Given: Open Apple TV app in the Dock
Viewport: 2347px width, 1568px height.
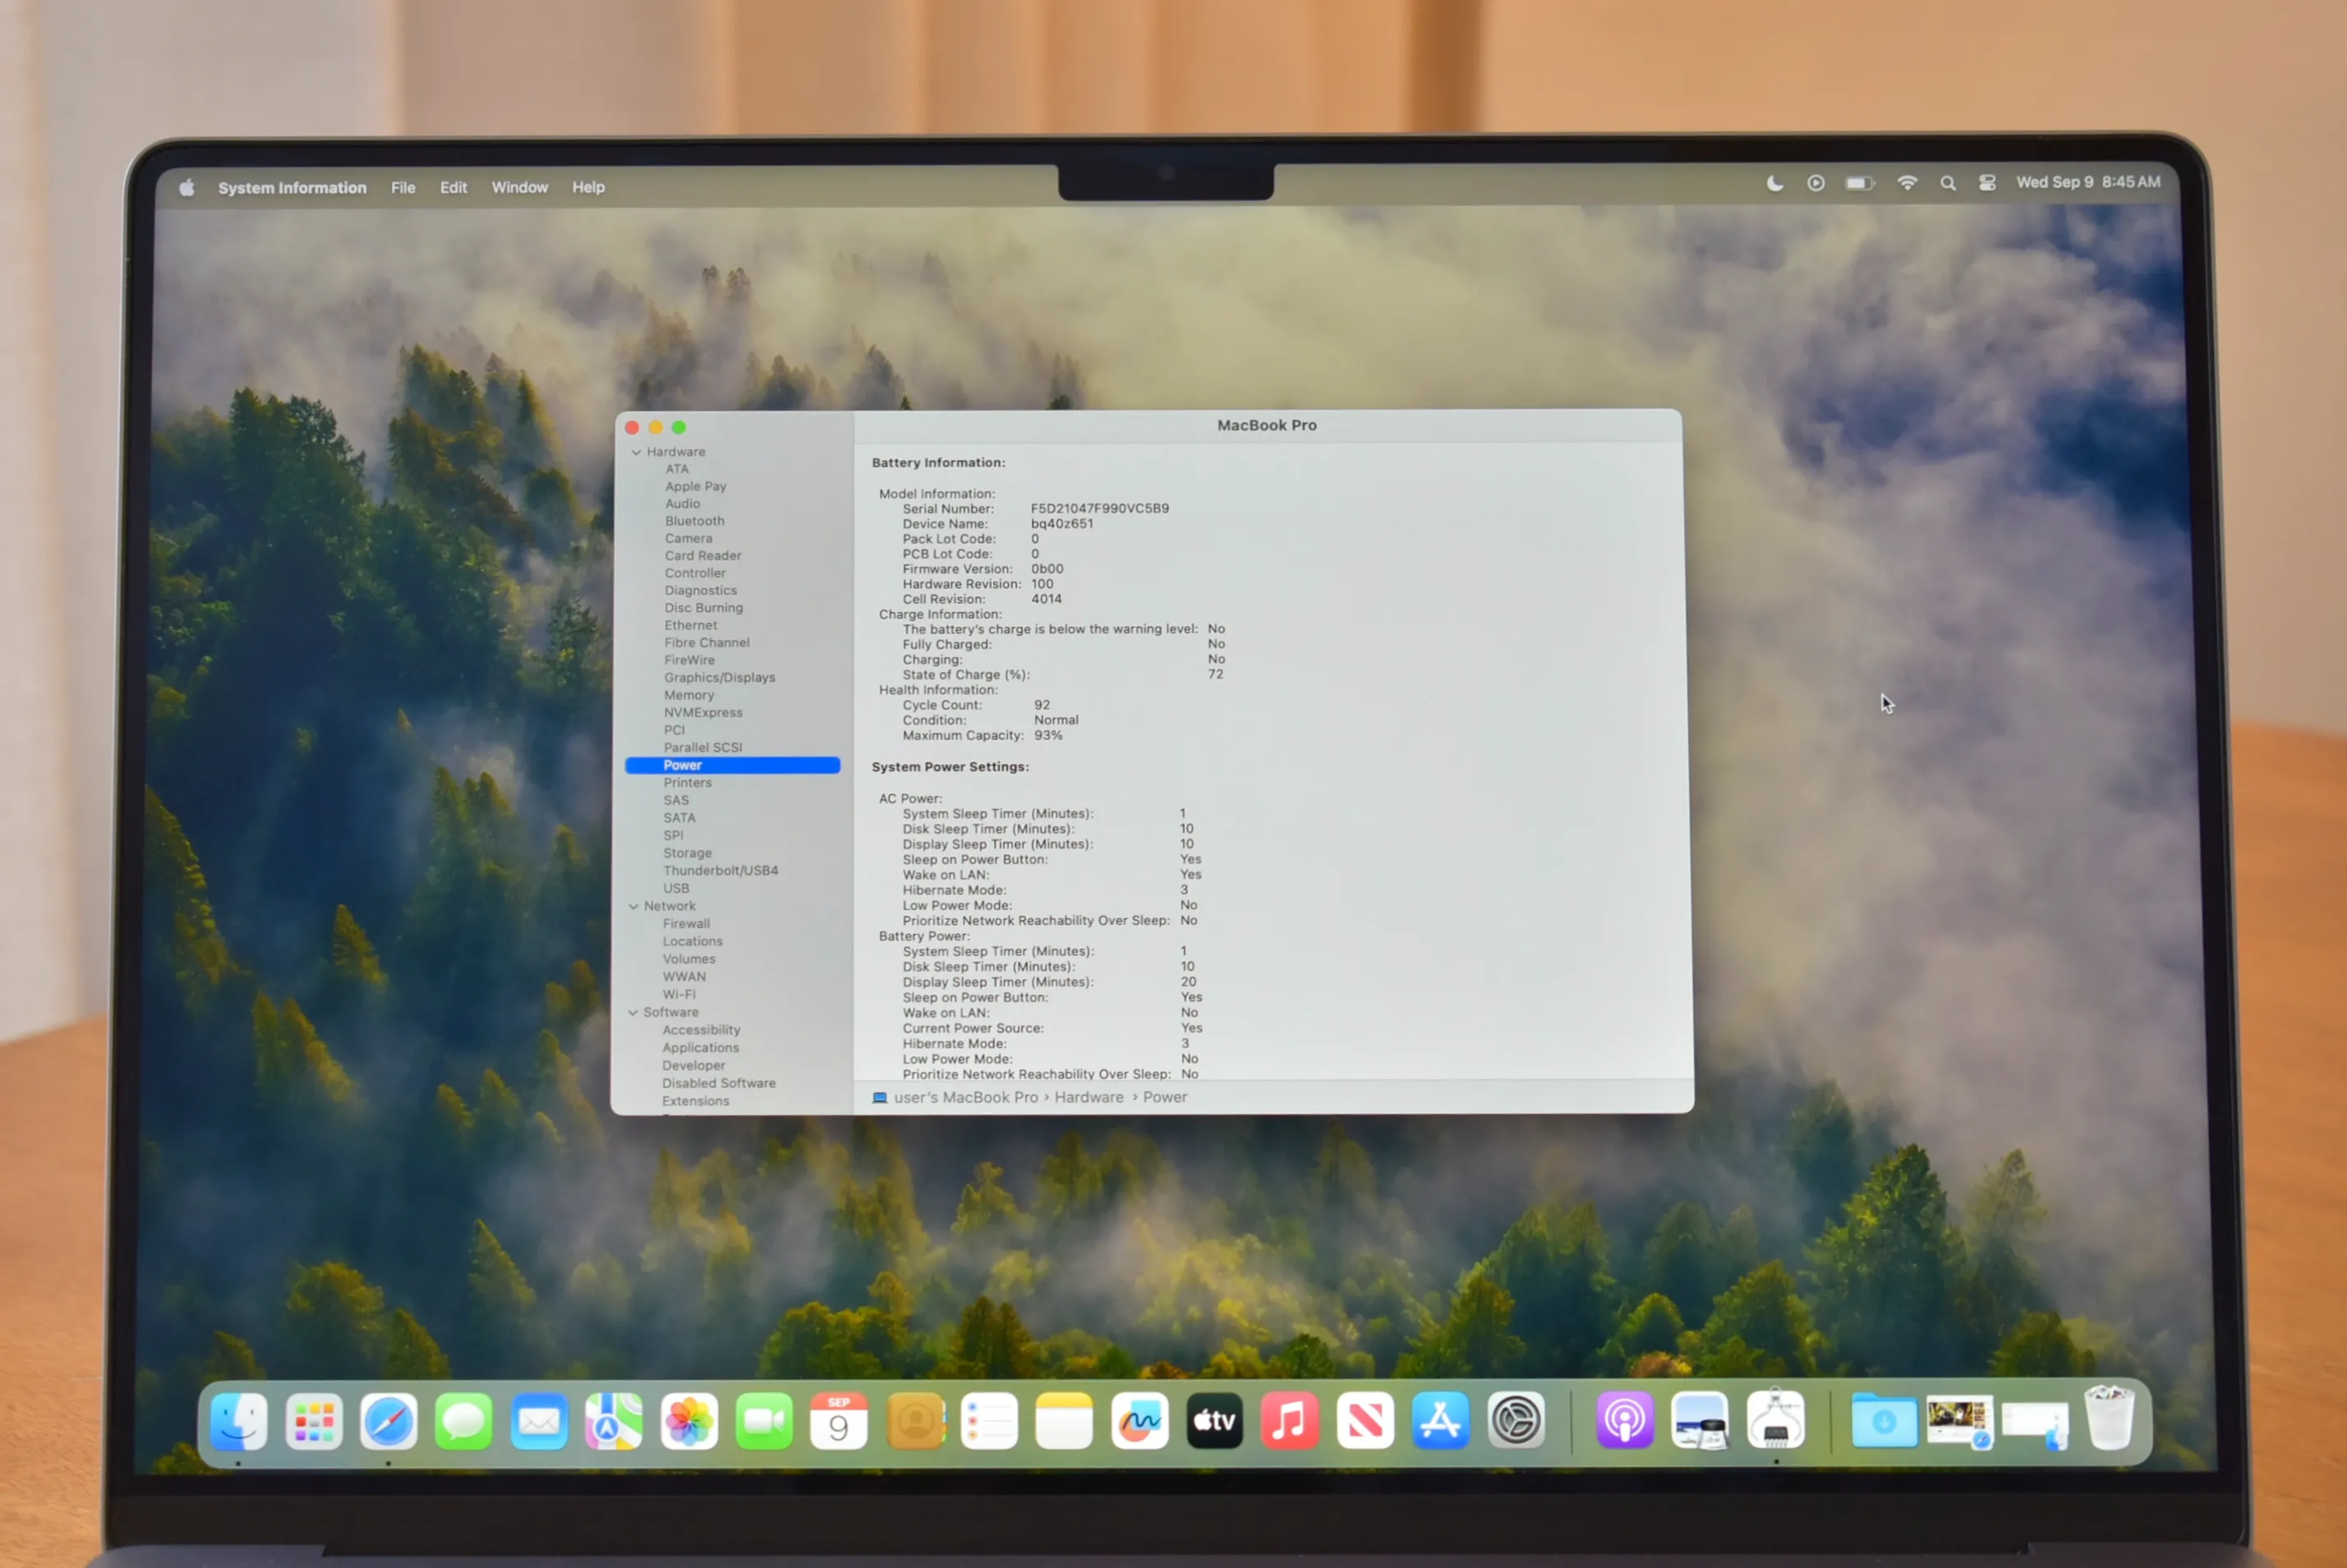Looking at the screenshot, I should tap(1215, 1421).
